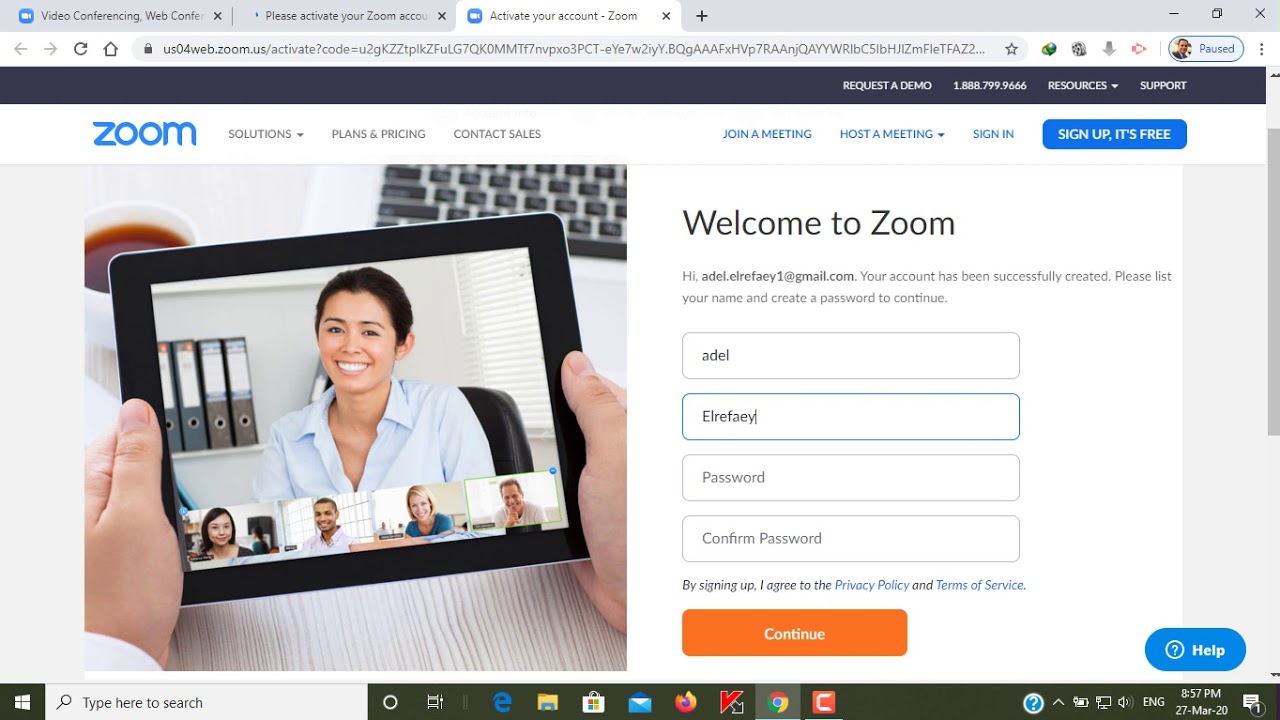Click the tablet video call image
The width and height of the screenshot is (1280, 720).
355,417
